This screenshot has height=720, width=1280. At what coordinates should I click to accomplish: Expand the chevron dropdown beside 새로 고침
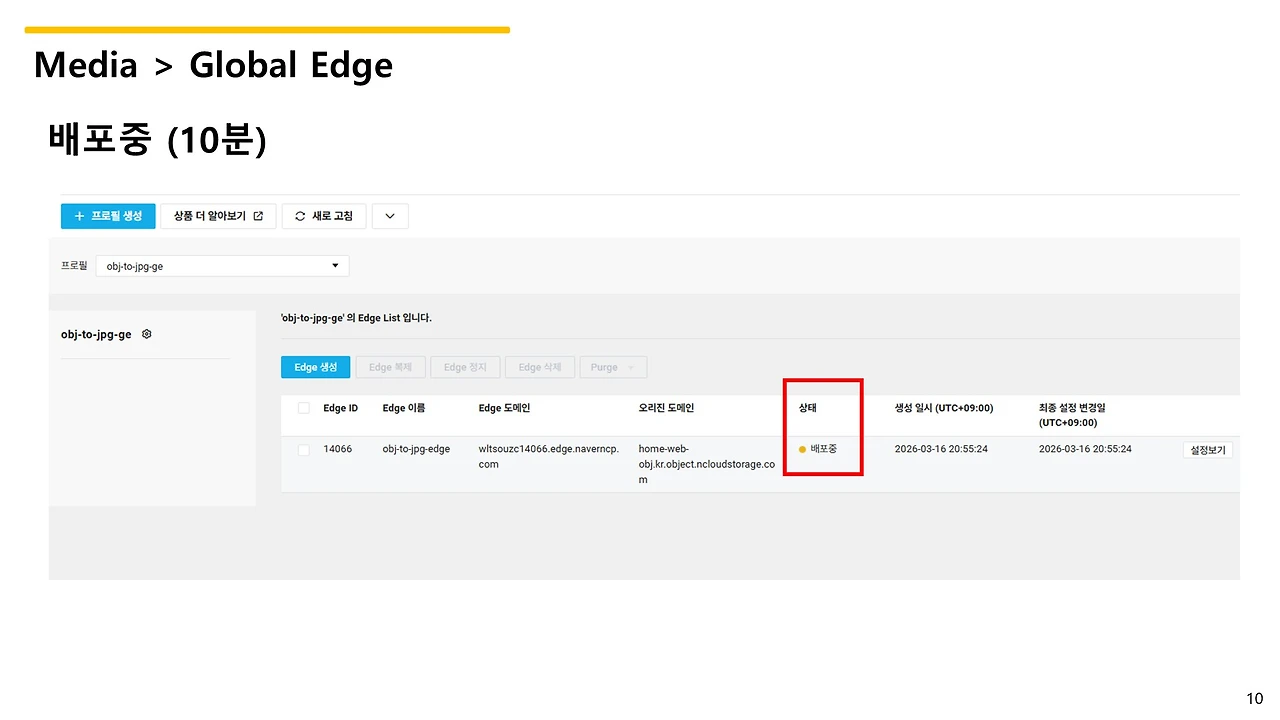point(390,216)
